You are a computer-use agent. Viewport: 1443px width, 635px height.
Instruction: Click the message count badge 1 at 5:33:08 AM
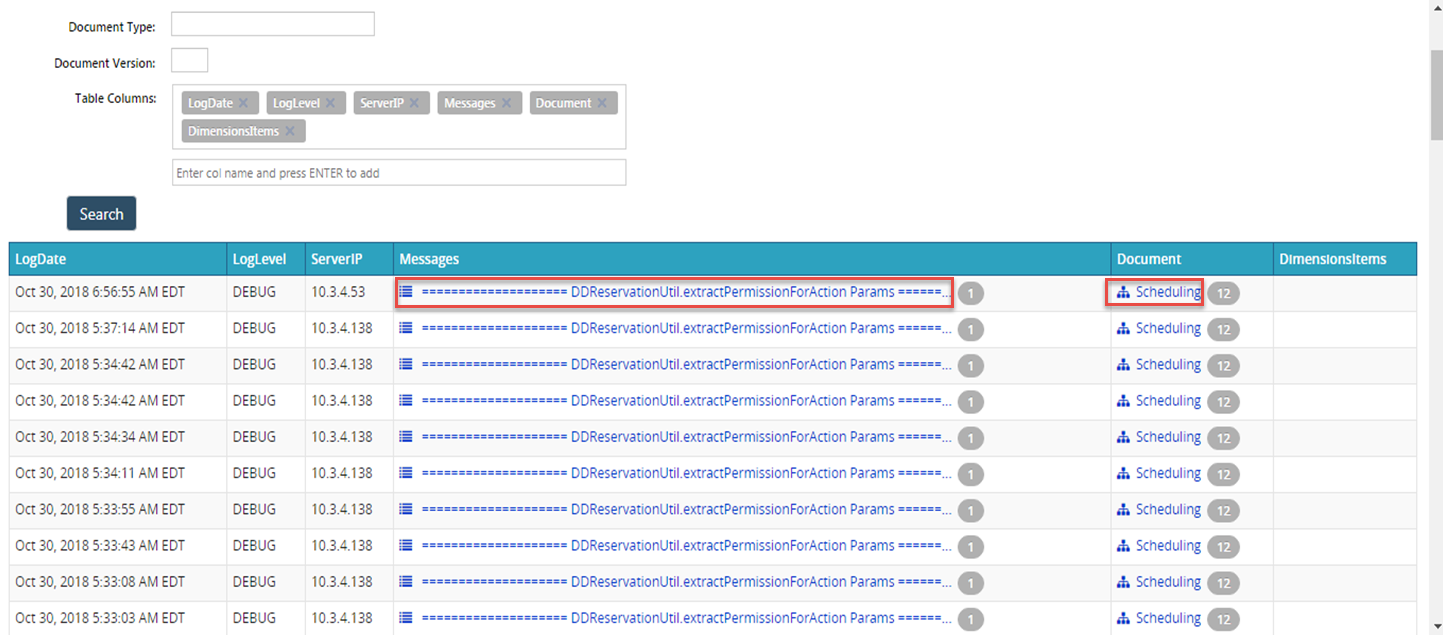point(970,583)
